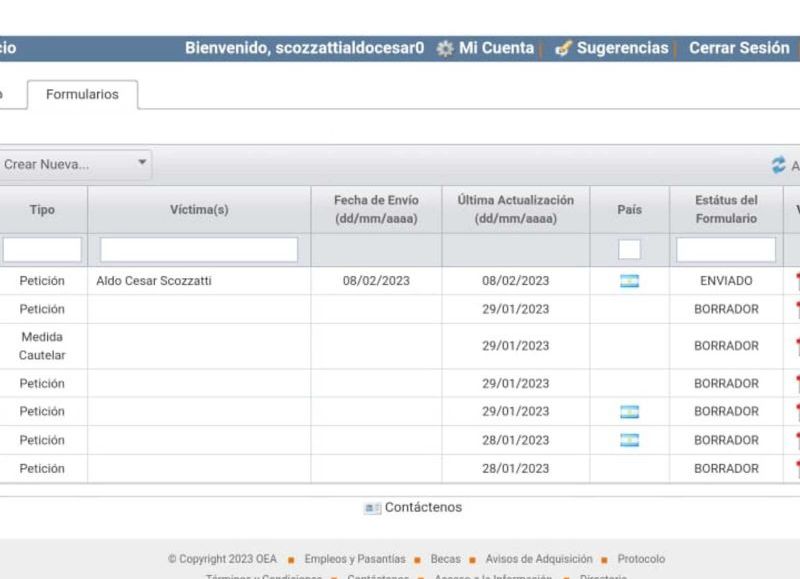Click the Tipo column filter field
This screenshot has width=800, height=579.
(42, 250)
